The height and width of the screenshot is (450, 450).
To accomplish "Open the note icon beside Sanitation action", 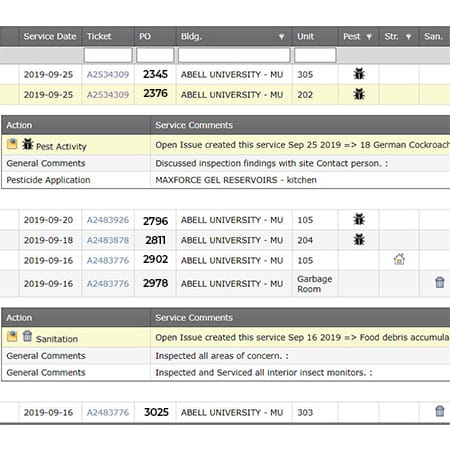I will pyautogui.click(x=12, y=336).
